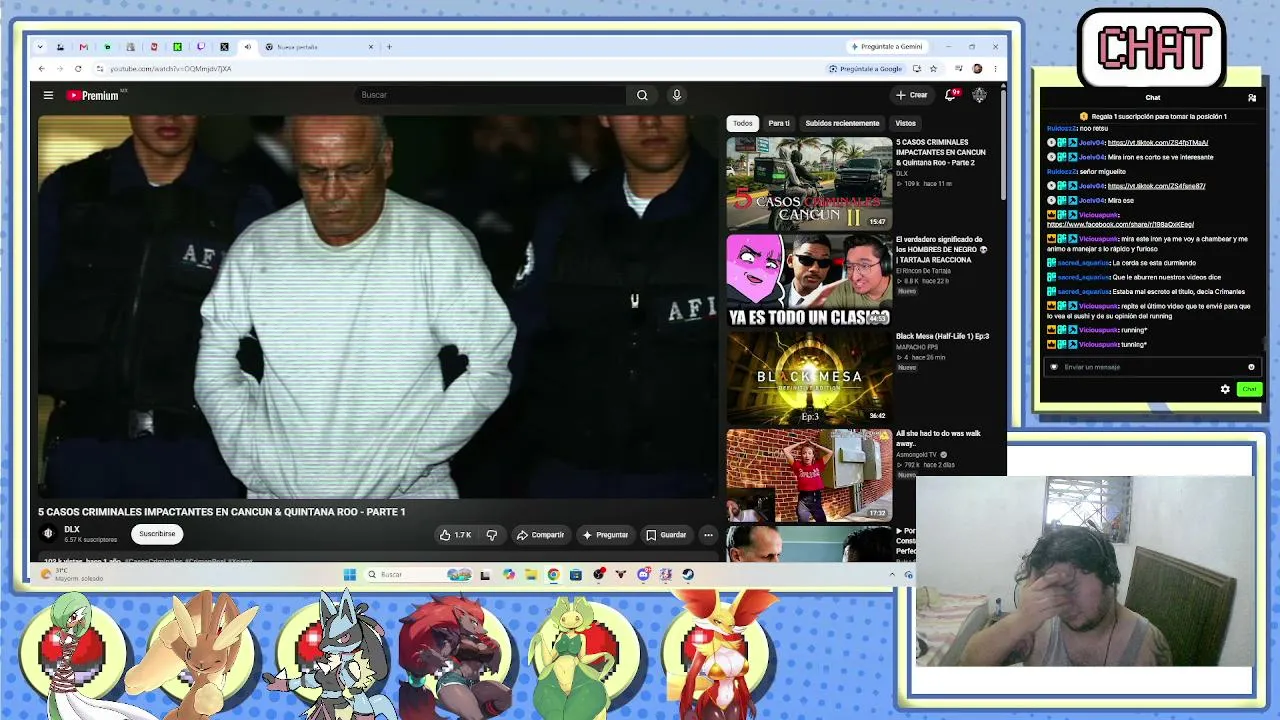
Task: Open File Explorer from the Windows taskbar
Action: click(530, 575)
